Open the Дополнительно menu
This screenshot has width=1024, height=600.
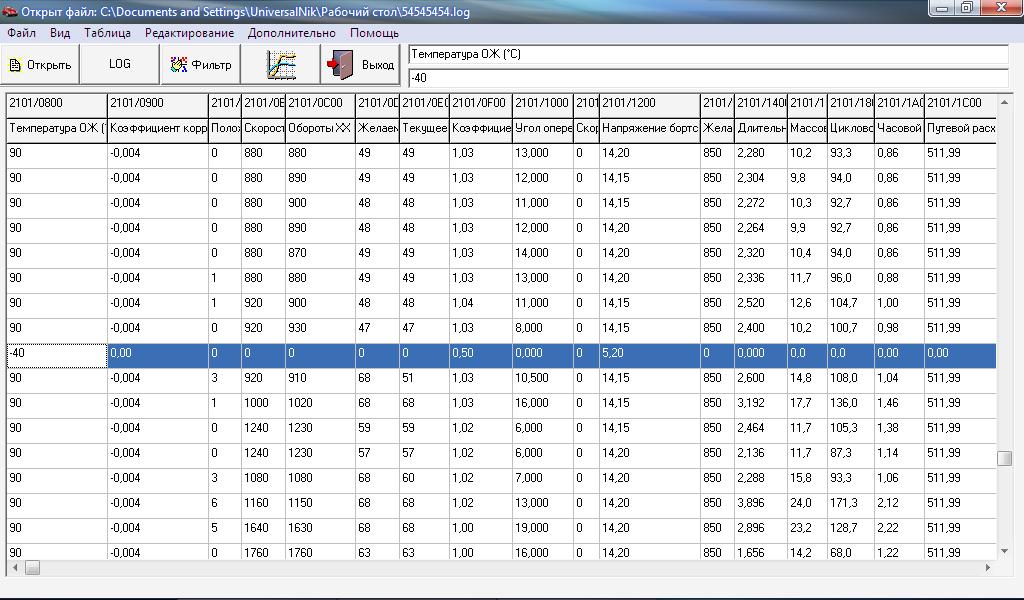pyautogui.click(x=291, y=33)
